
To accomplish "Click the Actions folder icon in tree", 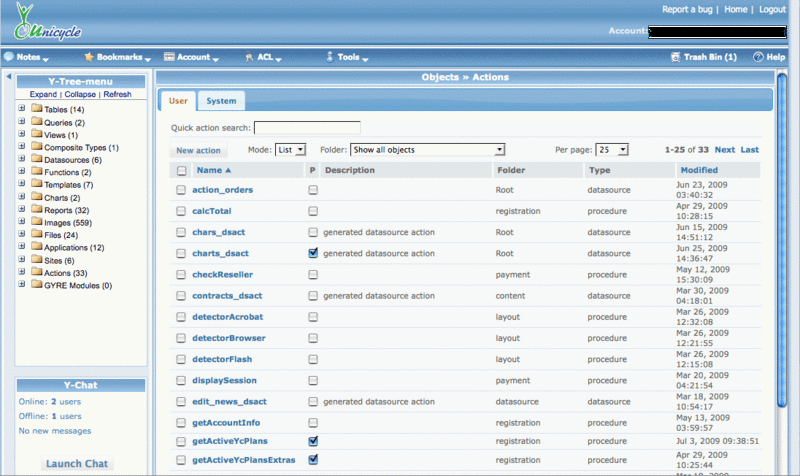I will pos(36,273).
